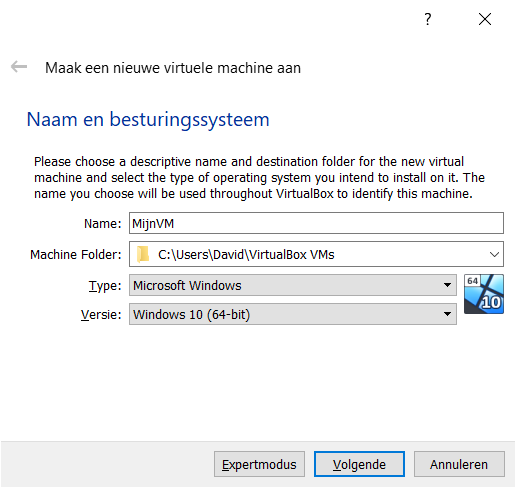Switch to Expertmodus
This screenshot has width=516, height=488.
(259, 464)
